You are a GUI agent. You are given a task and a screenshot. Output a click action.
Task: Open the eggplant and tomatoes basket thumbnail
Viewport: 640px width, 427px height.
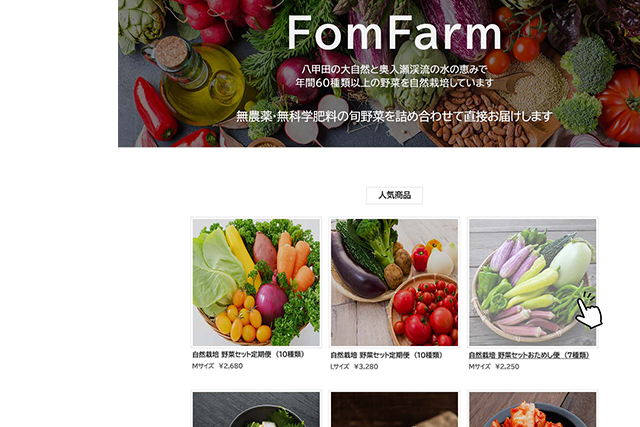(394, 282)
